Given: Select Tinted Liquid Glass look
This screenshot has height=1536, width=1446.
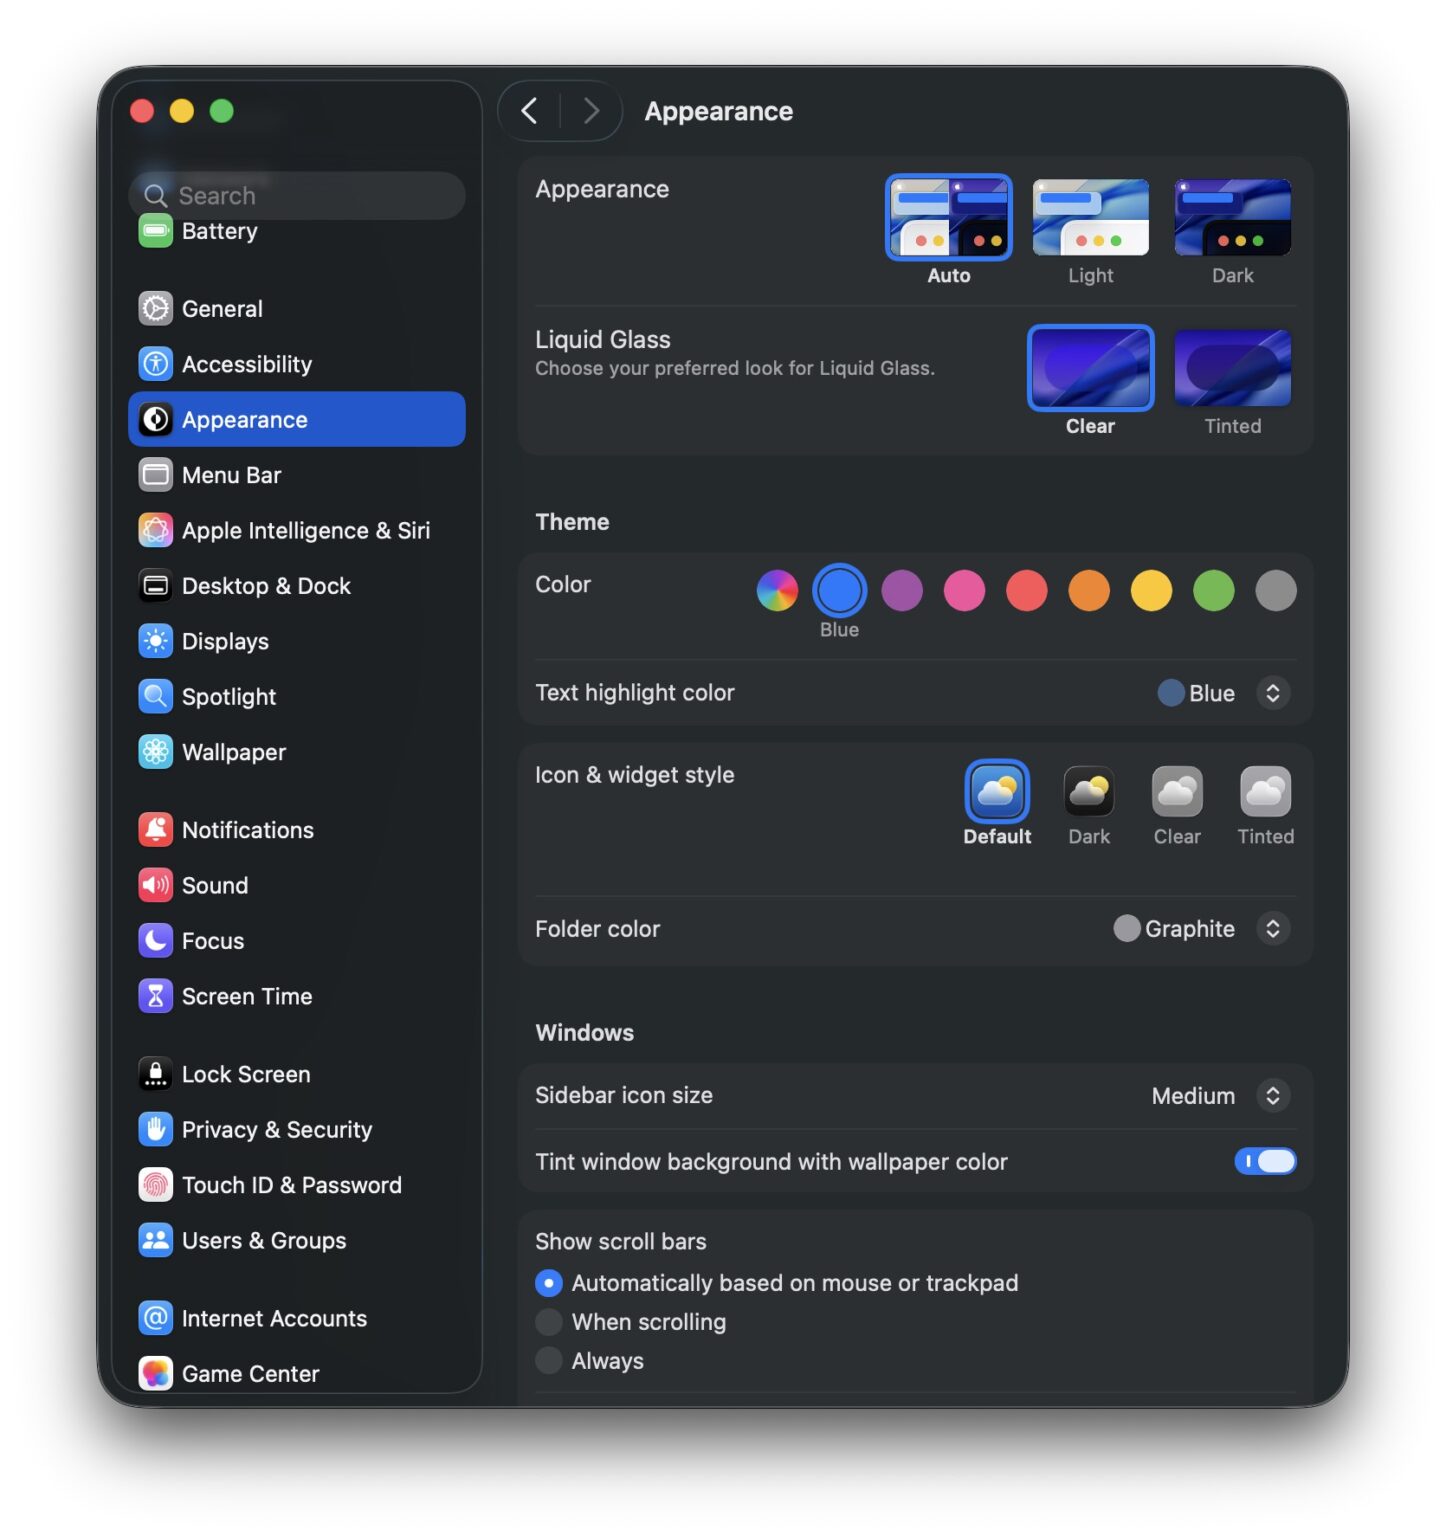Looking at the screenshot, I should click(1232, 368).
